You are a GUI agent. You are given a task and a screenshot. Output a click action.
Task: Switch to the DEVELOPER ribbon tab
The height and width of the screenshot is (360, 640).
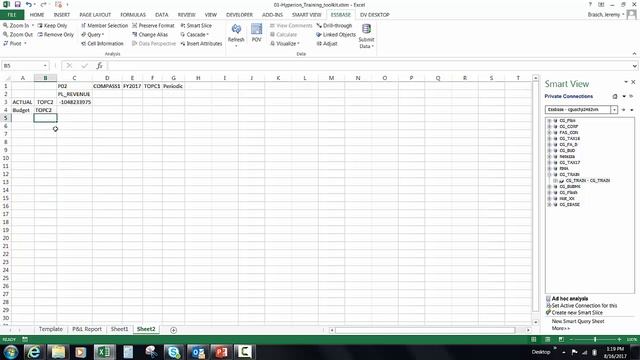(x=239, y=15)
